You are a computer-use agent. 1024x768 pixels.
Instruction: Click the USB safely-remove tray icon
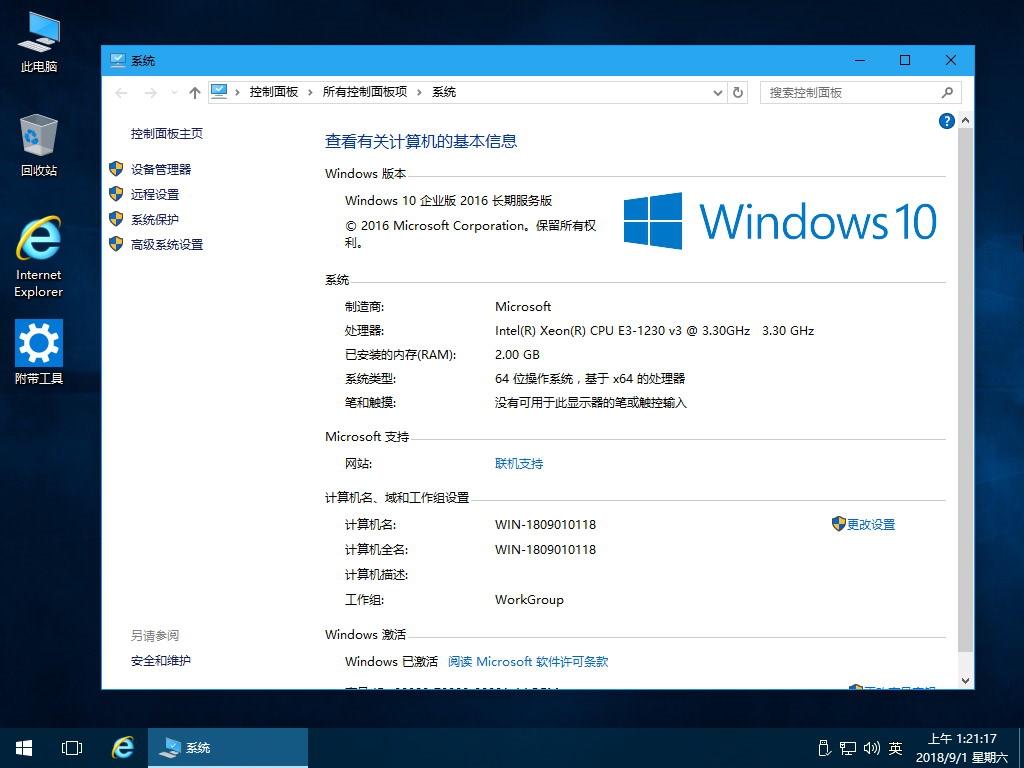click(824, 748)
